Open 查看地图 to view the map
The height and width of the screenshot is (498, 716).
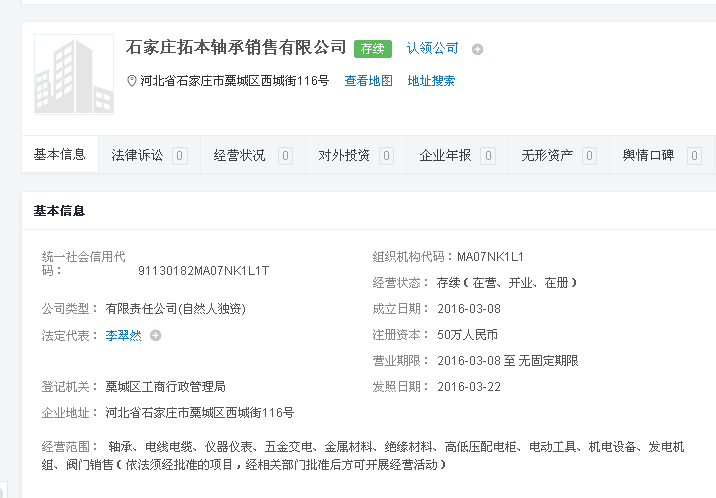click(368, 81)
